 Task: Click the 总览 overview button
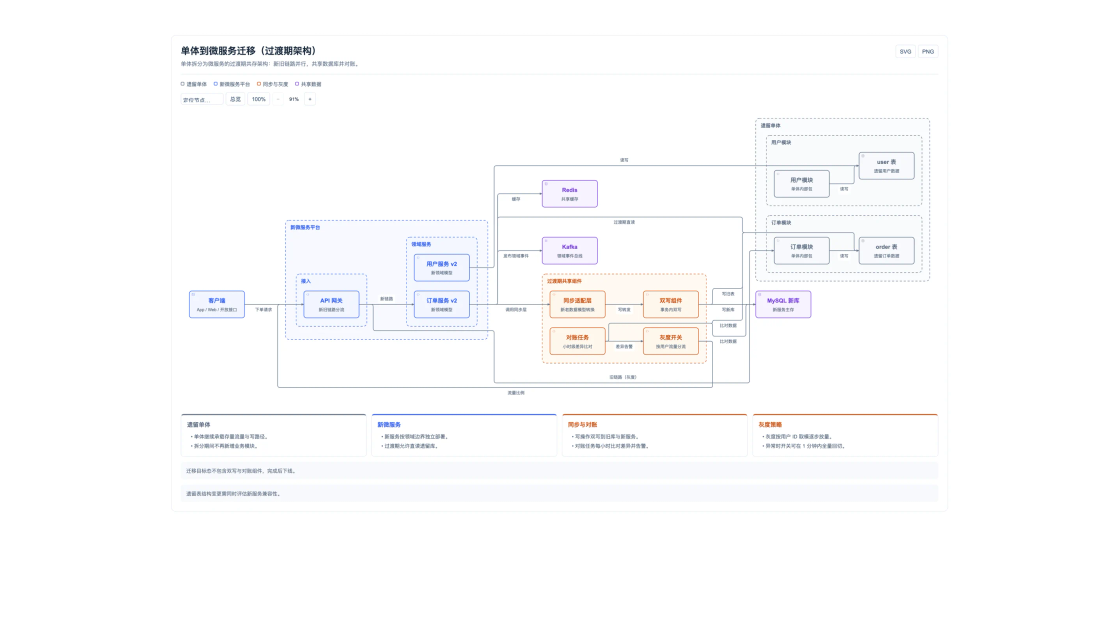235,99
